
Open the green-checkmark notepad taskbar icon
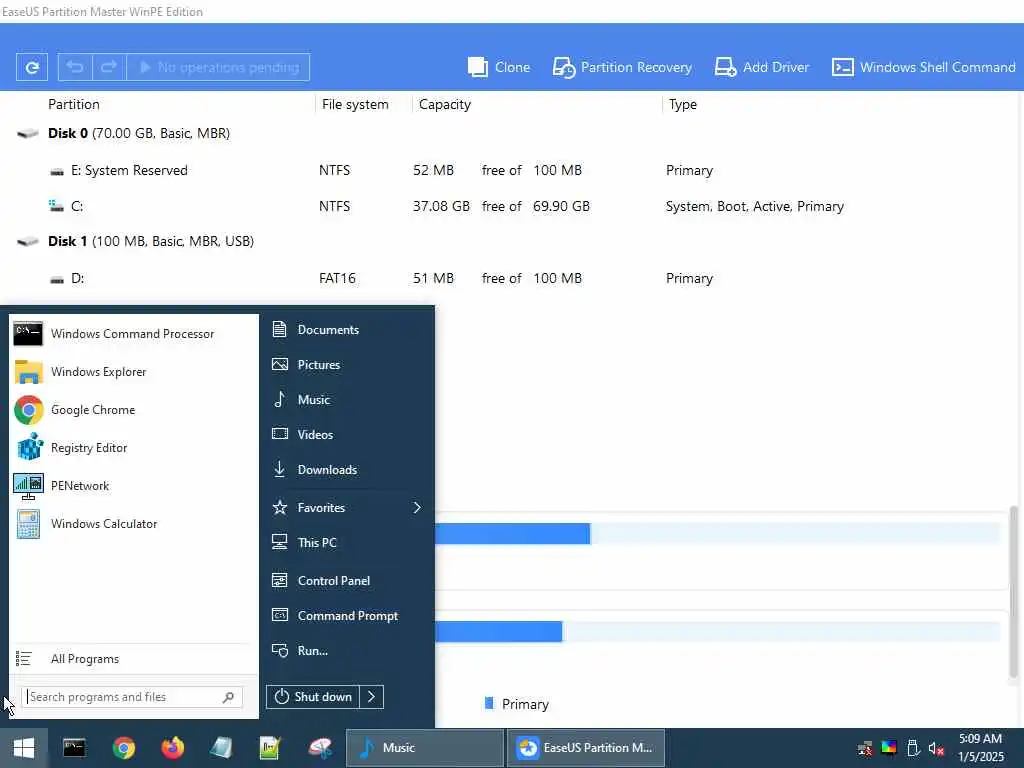(x=270, y=748)
